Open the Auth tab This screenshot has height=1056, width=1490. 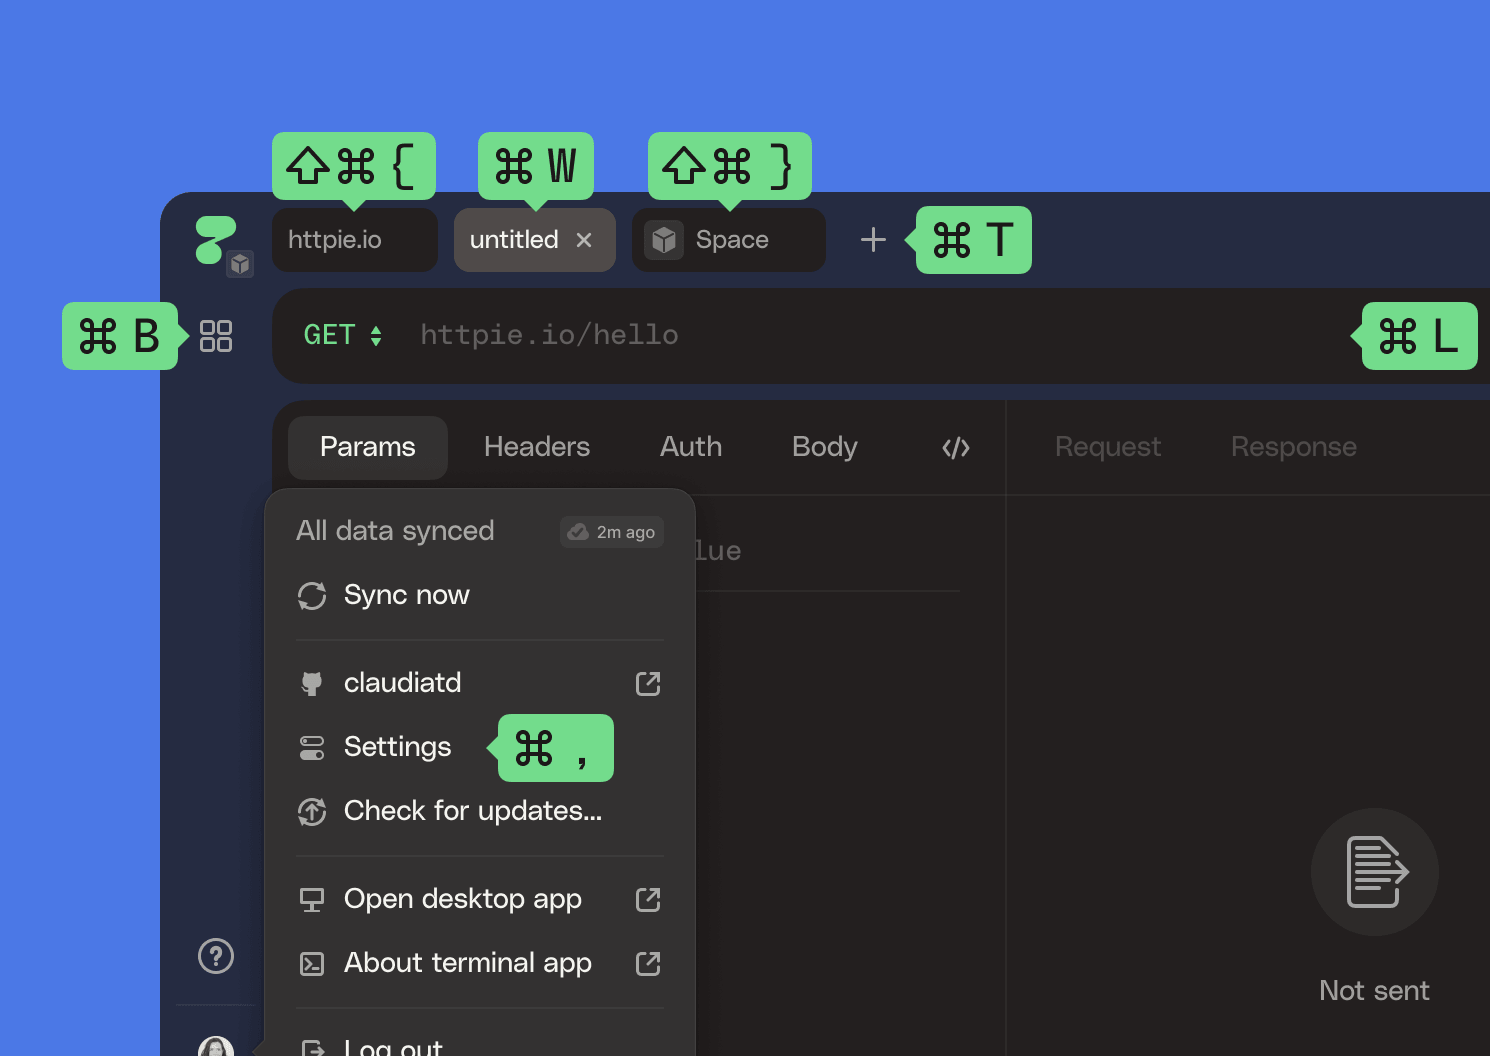point(691,447)
